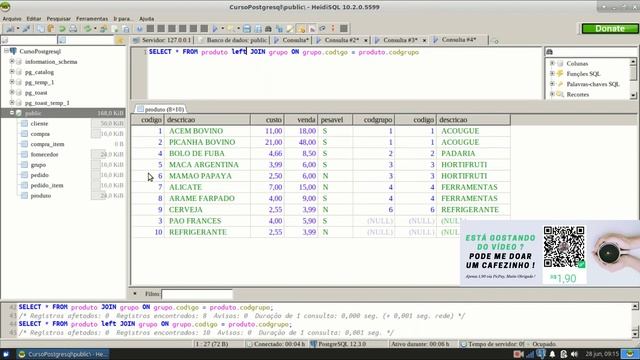Collapse the CursoPostgresql tree root

(6, 51)
